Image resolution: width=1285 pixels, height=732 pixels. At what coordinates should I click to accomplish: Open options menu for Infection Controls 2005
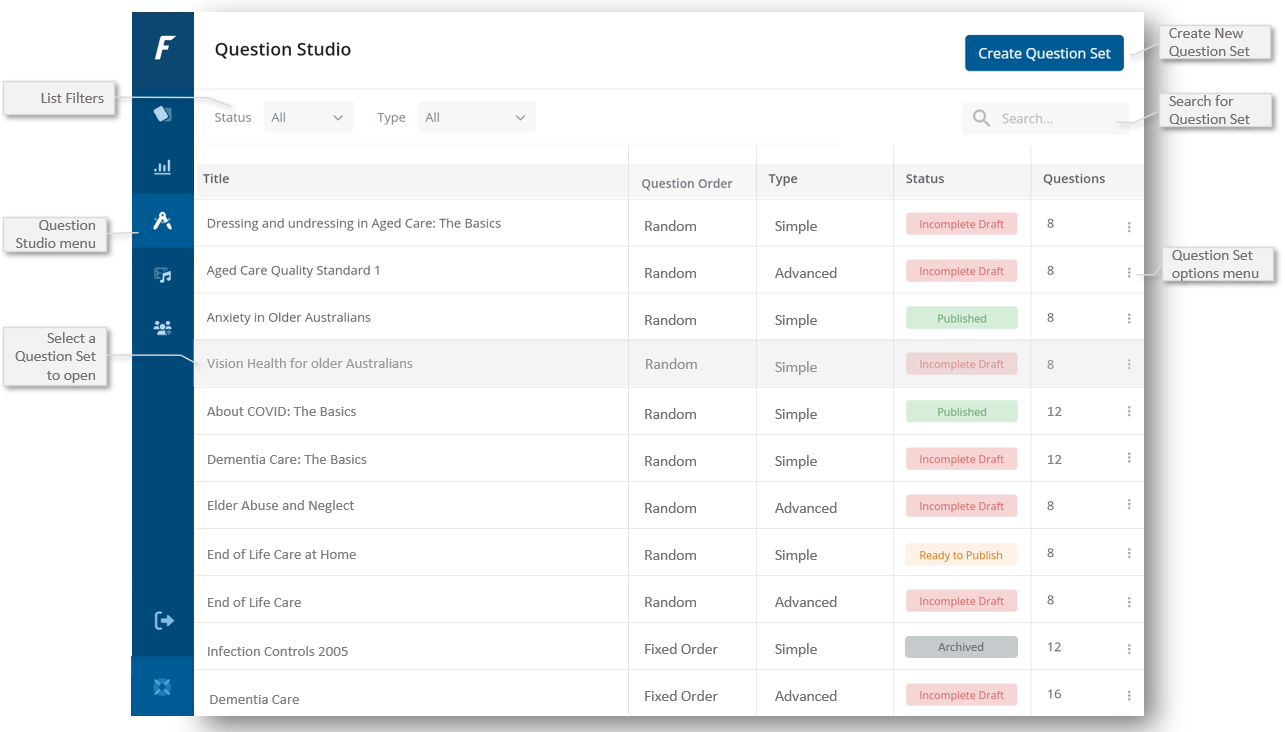click(1129, 649)
